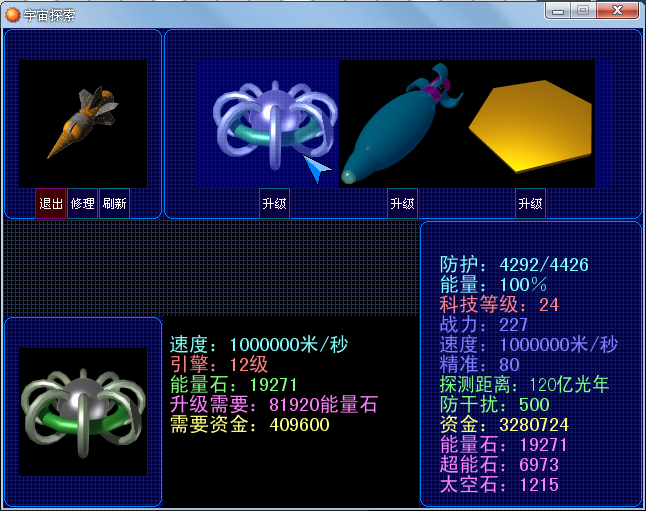
Task: Click 能量石: 19271 in stats panel
Action: tap(503, 445)
